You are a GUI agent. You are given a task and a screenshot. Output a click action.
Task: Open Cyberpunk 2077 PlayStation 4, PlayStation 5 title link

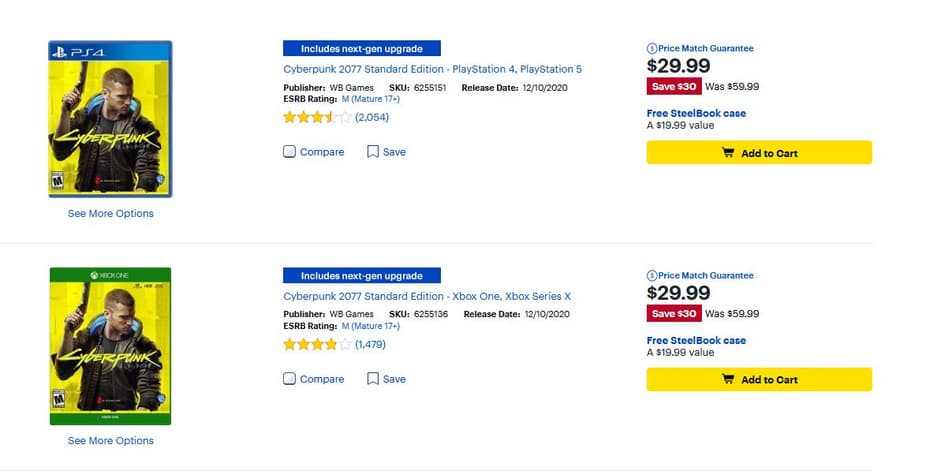[432, 69]
